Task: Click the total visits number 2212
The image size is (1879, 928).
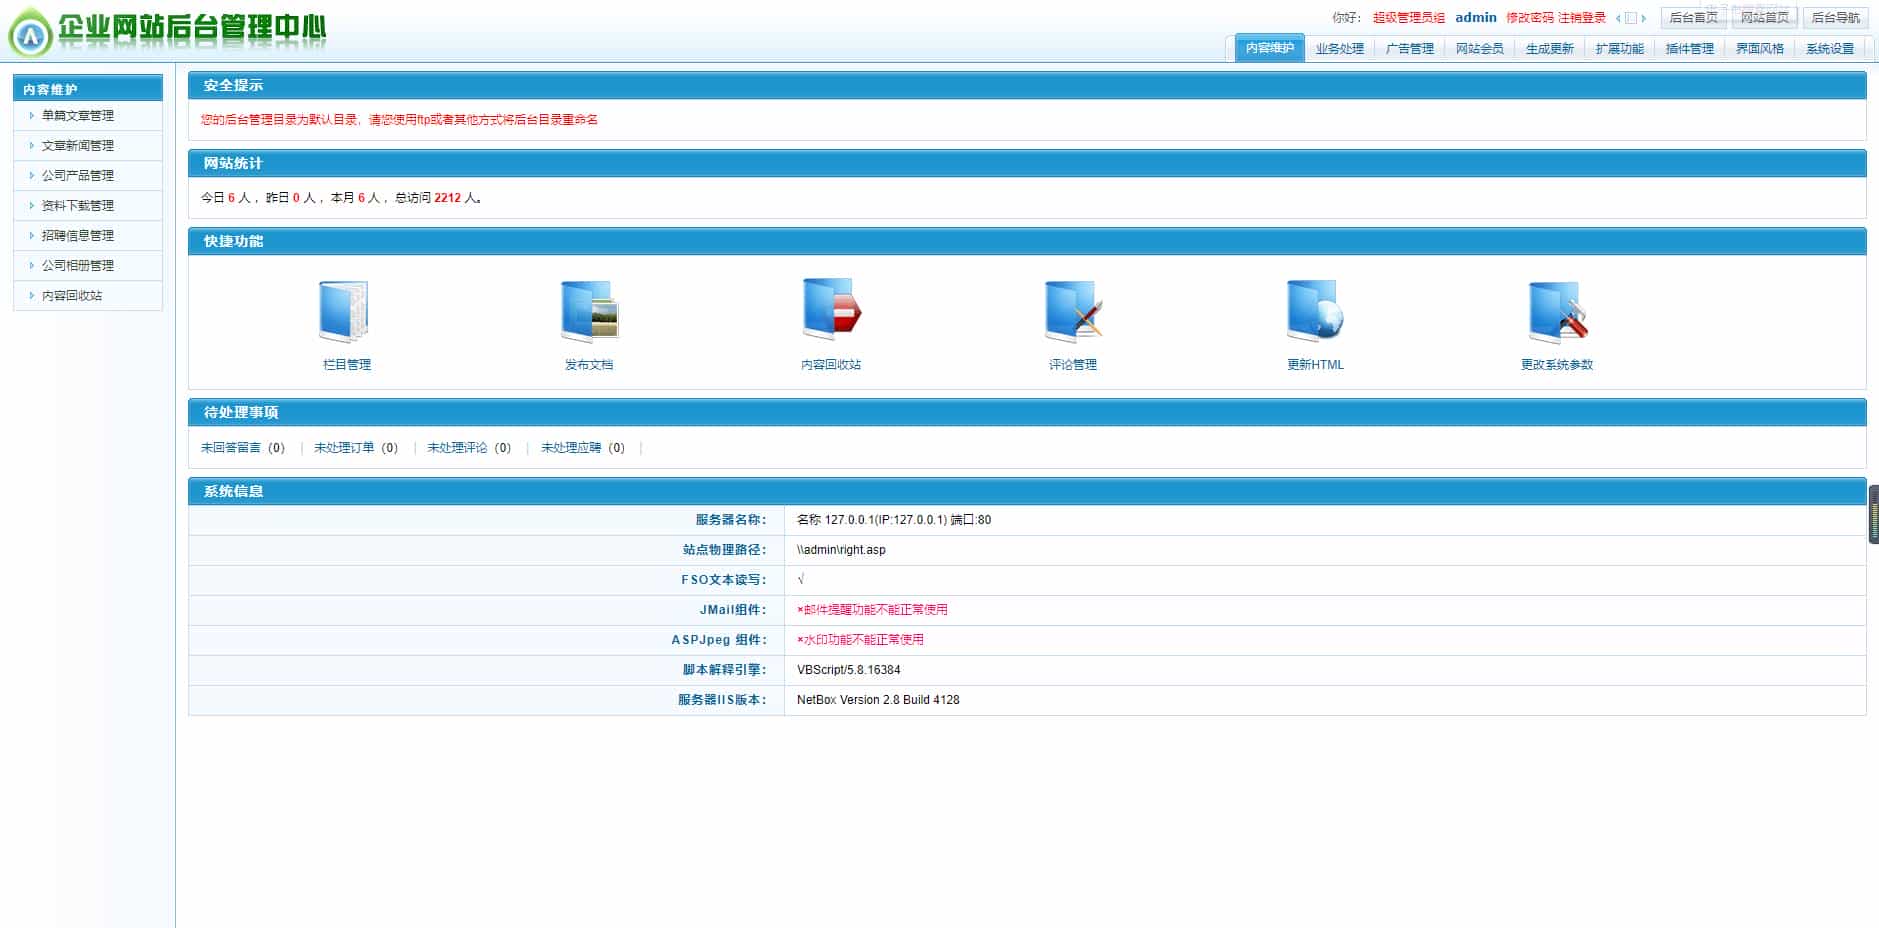Action: point(447,198)
